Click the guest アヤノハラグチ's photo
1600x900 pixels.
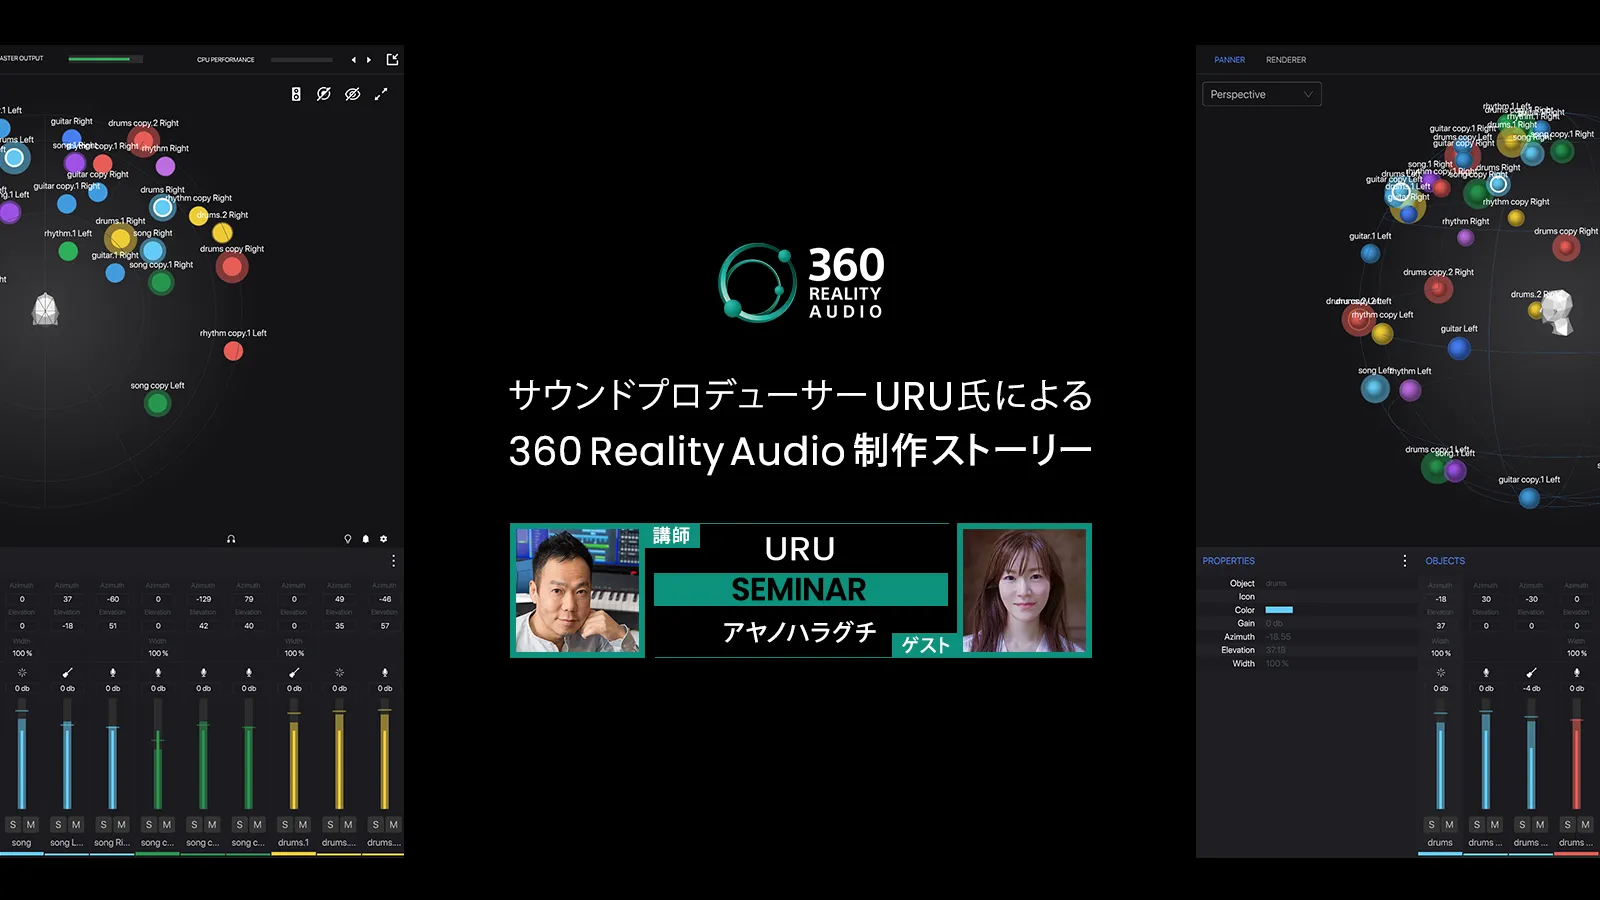tap(1024, 590)
